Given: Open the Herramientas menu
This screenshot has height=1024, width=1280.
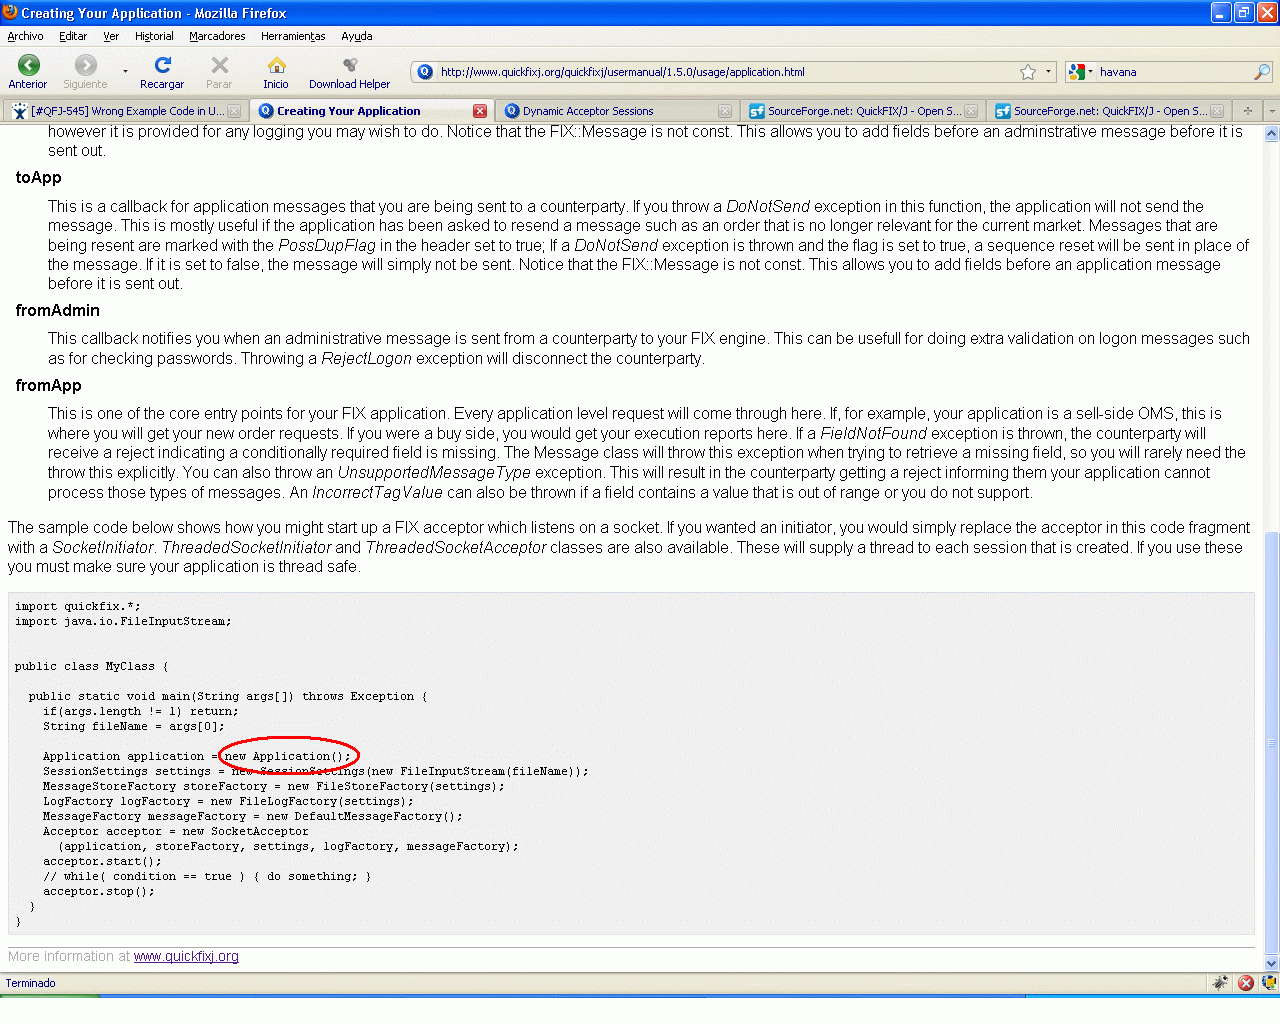Looking at the screenshot, I should (293, 36).
